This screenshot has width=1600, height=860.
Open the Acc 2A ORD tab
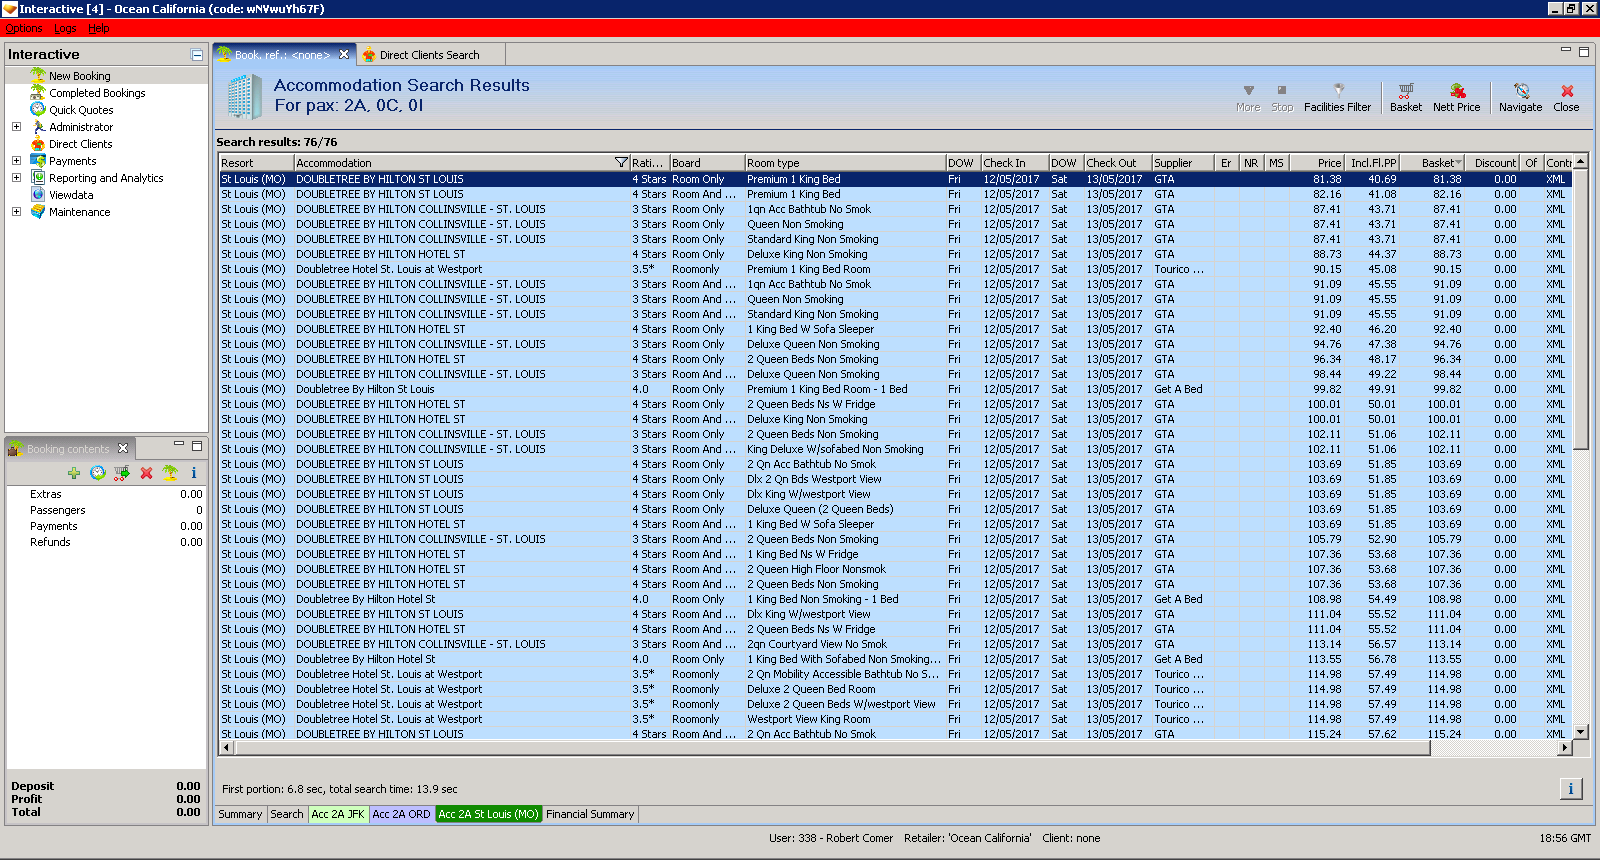pyautogui.click(x=401, y=814)
